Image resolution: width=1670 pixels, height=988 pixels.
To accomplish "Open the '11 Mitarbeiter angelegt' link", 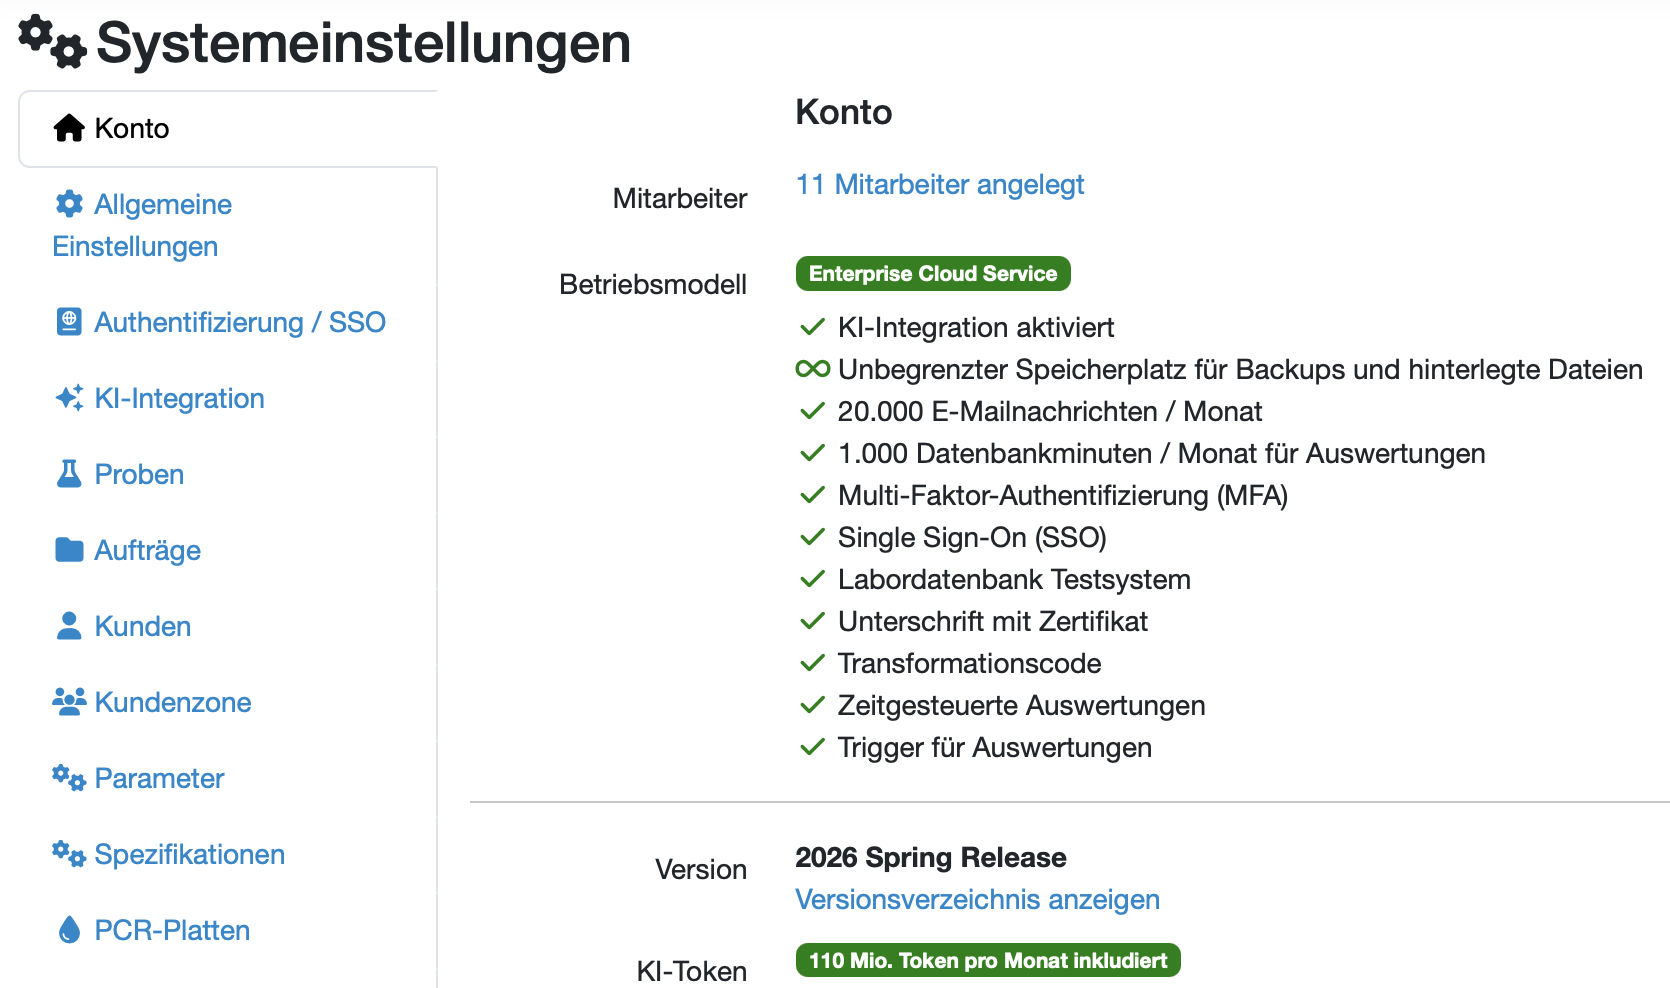I will click(x=939, y=185).
